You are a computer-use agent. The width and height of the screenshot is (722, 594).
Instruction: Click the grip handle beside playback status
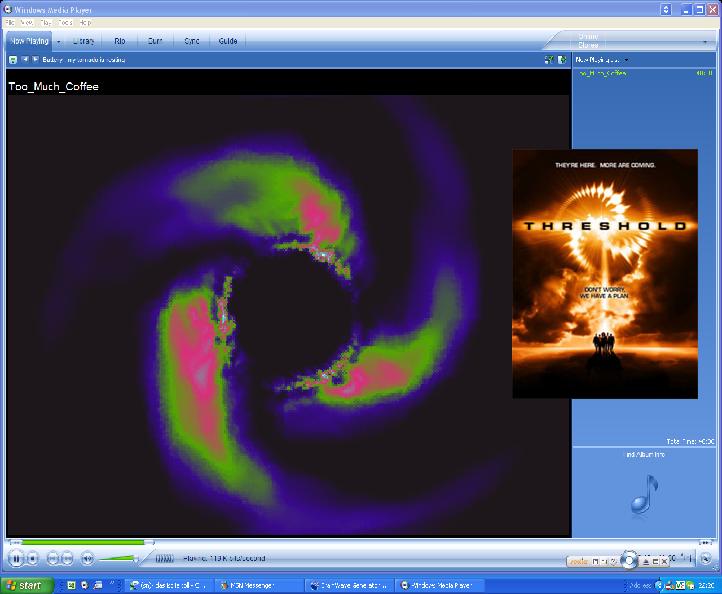pos(164,559)
